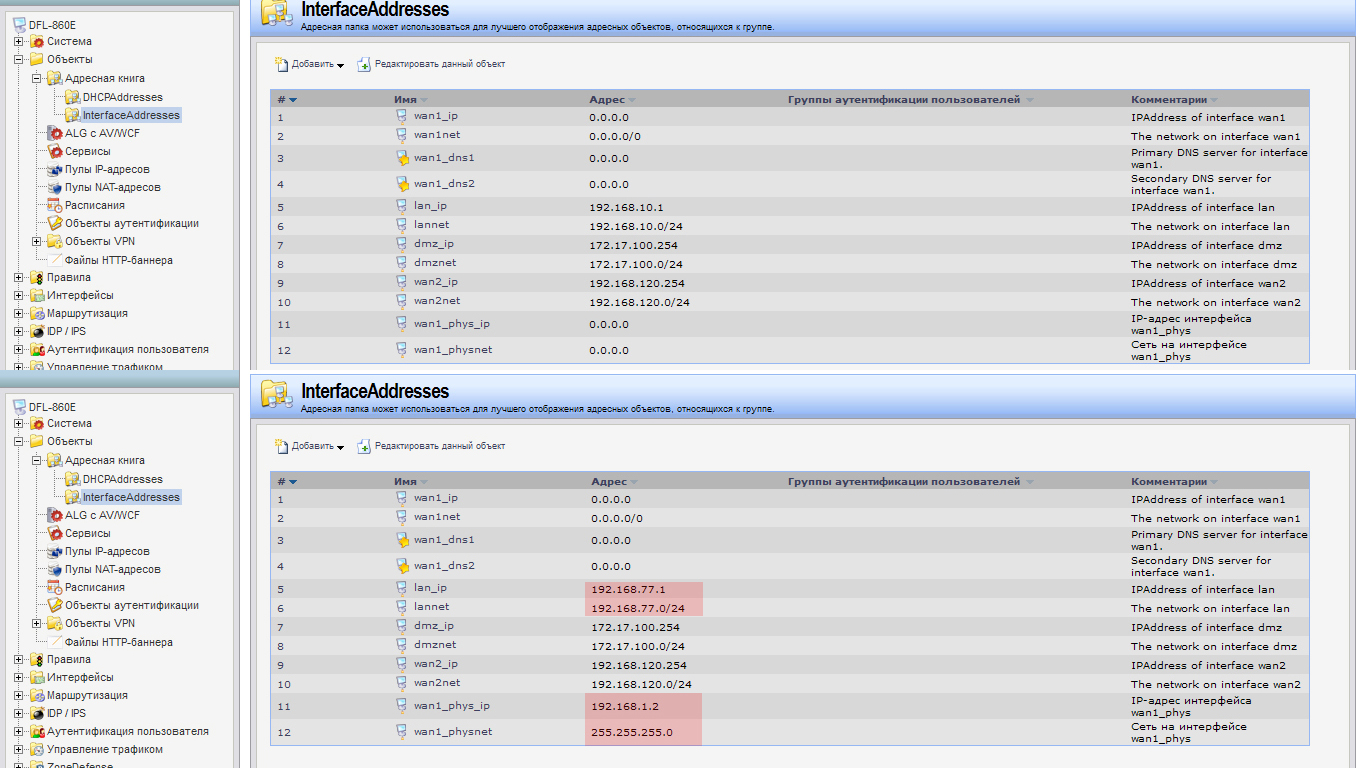Select InterfaceAddresses in the upper tree
1366x768 pixels.
tap(131, 115)
